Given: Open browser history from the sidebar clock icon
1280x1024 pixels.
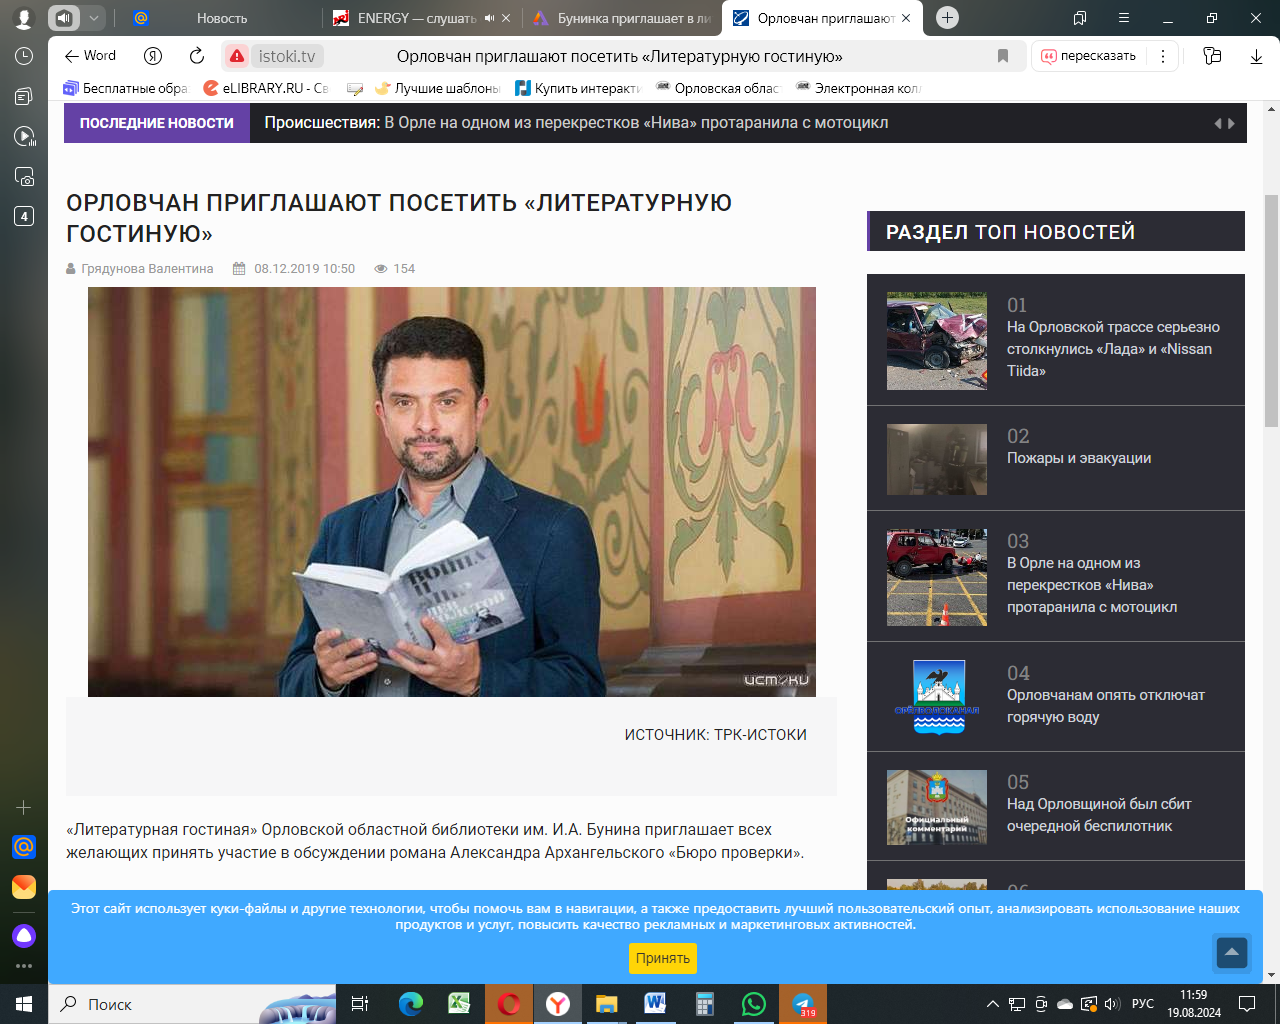Looking at the screenshot, I should click(24, 57).
